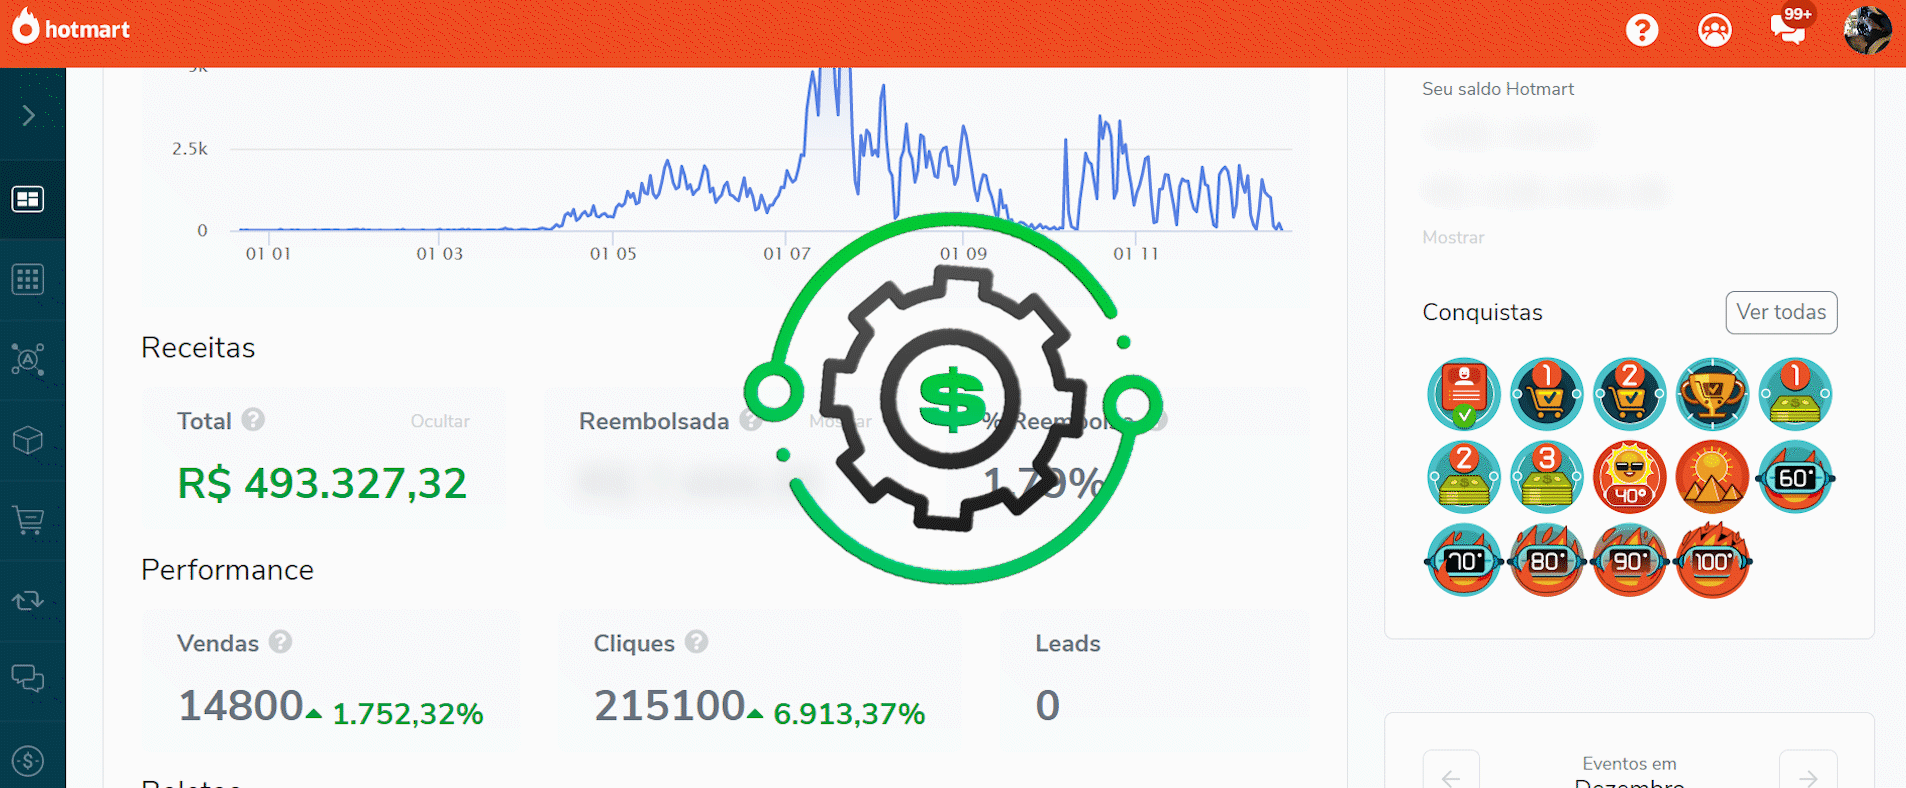Open the grid apps icon in sidebar
Image resolution: width=1906 pixels, height=788 pixels.
point(28,279)
